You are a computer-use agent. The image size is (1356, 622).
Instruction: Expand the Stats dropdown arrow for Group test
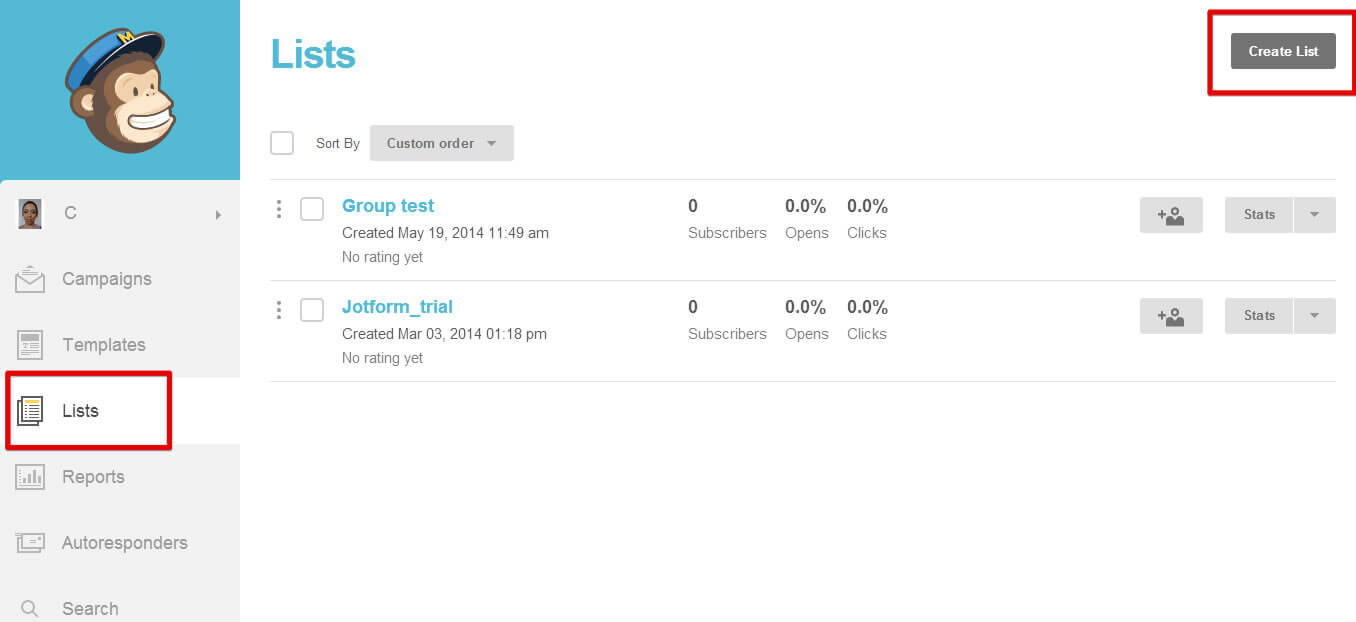click(1315, 215)
